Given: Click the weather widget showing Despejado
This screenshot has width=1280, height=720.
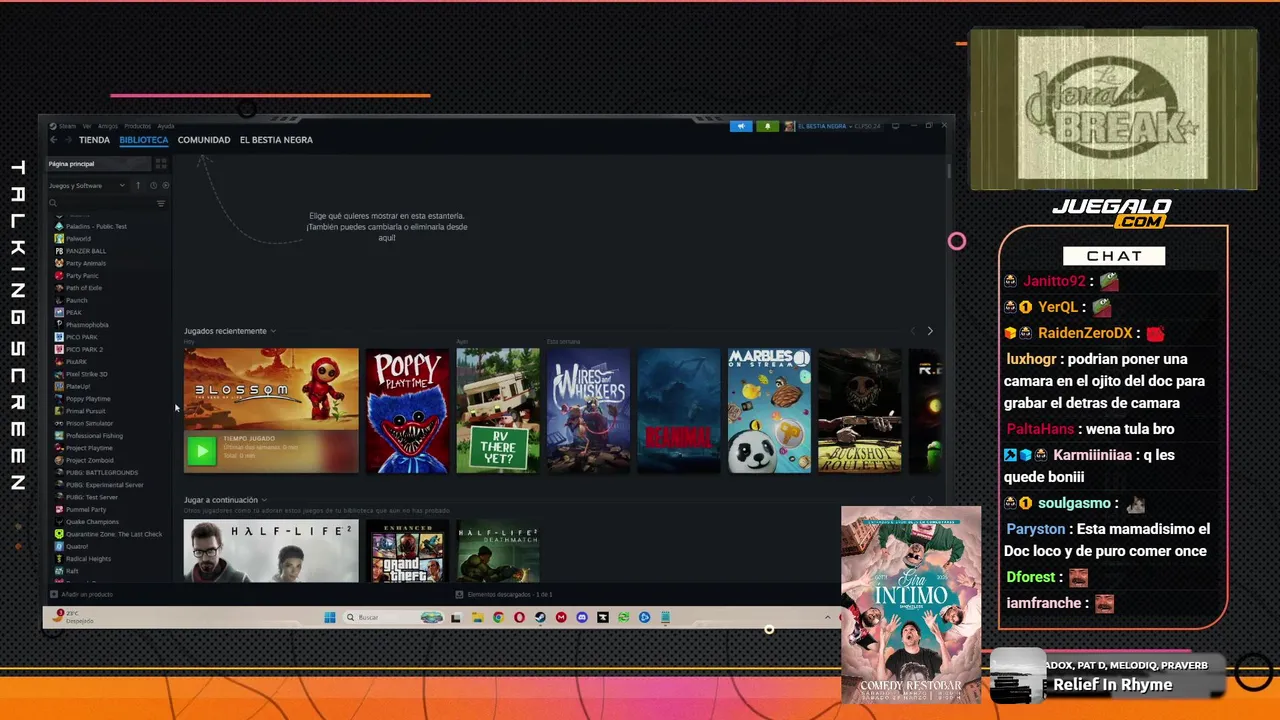Looking at the screenshot, I should (x=73, y=617).
